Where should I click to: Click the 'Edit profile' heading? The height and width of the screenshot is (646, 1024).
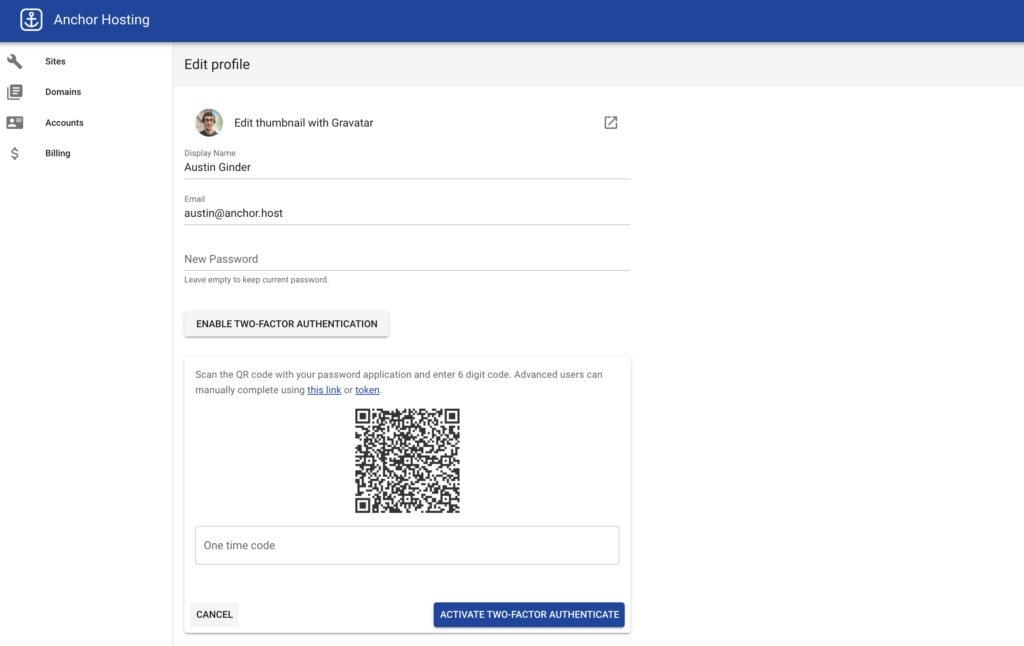217,64
